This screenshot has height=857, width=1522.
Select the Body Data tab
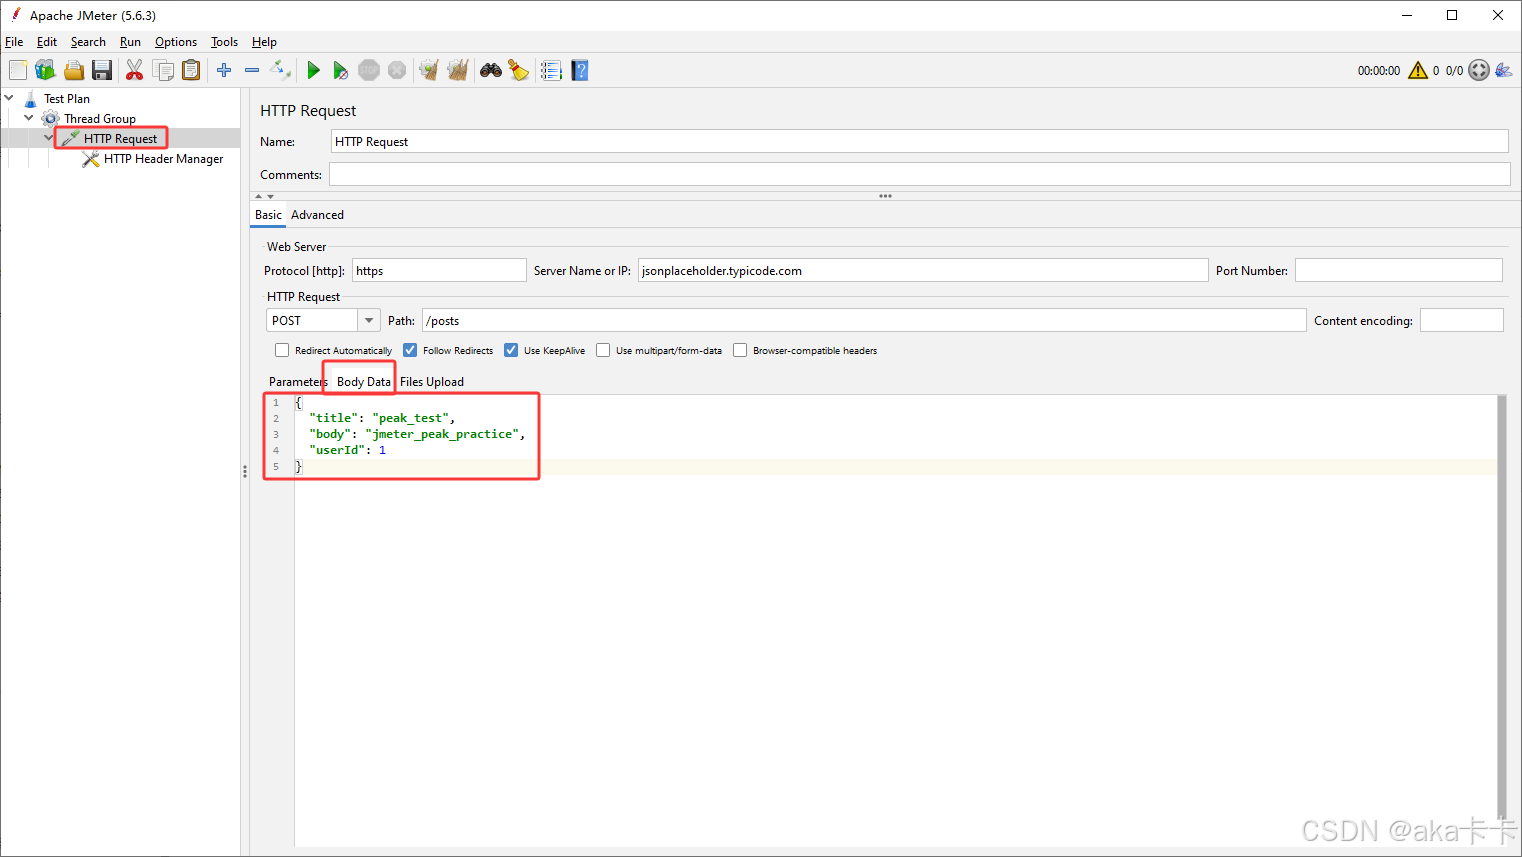pyautogui.click(x=364, y=382)
